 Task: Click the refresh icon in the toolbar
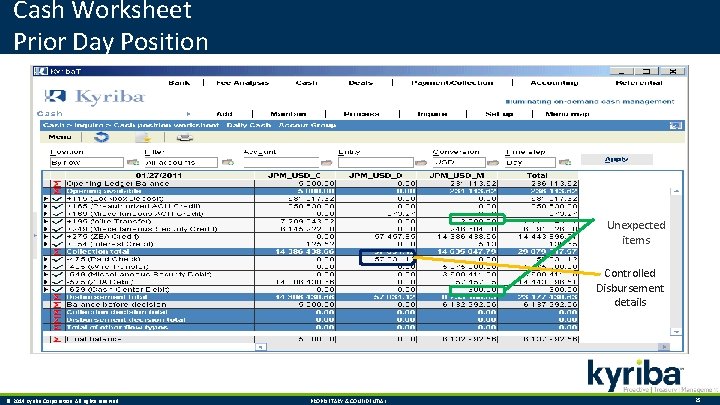(x=101, y=137)
